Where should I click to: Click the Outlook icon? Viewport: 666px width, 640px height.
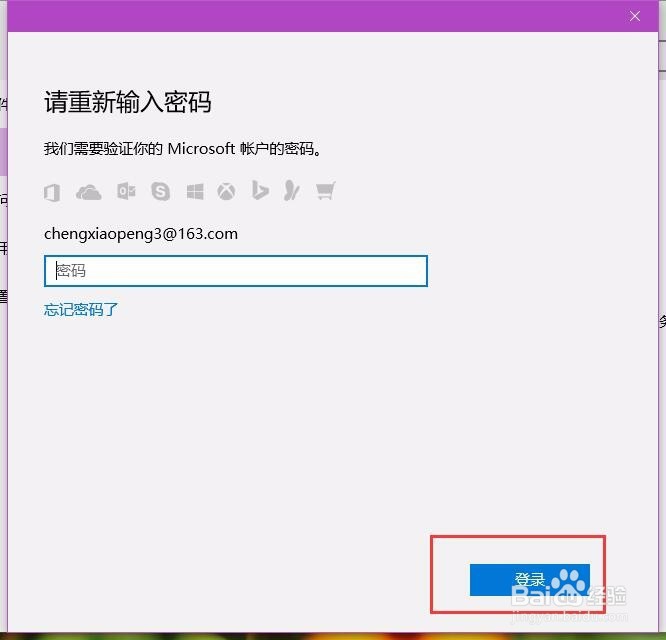pos(126,191)
